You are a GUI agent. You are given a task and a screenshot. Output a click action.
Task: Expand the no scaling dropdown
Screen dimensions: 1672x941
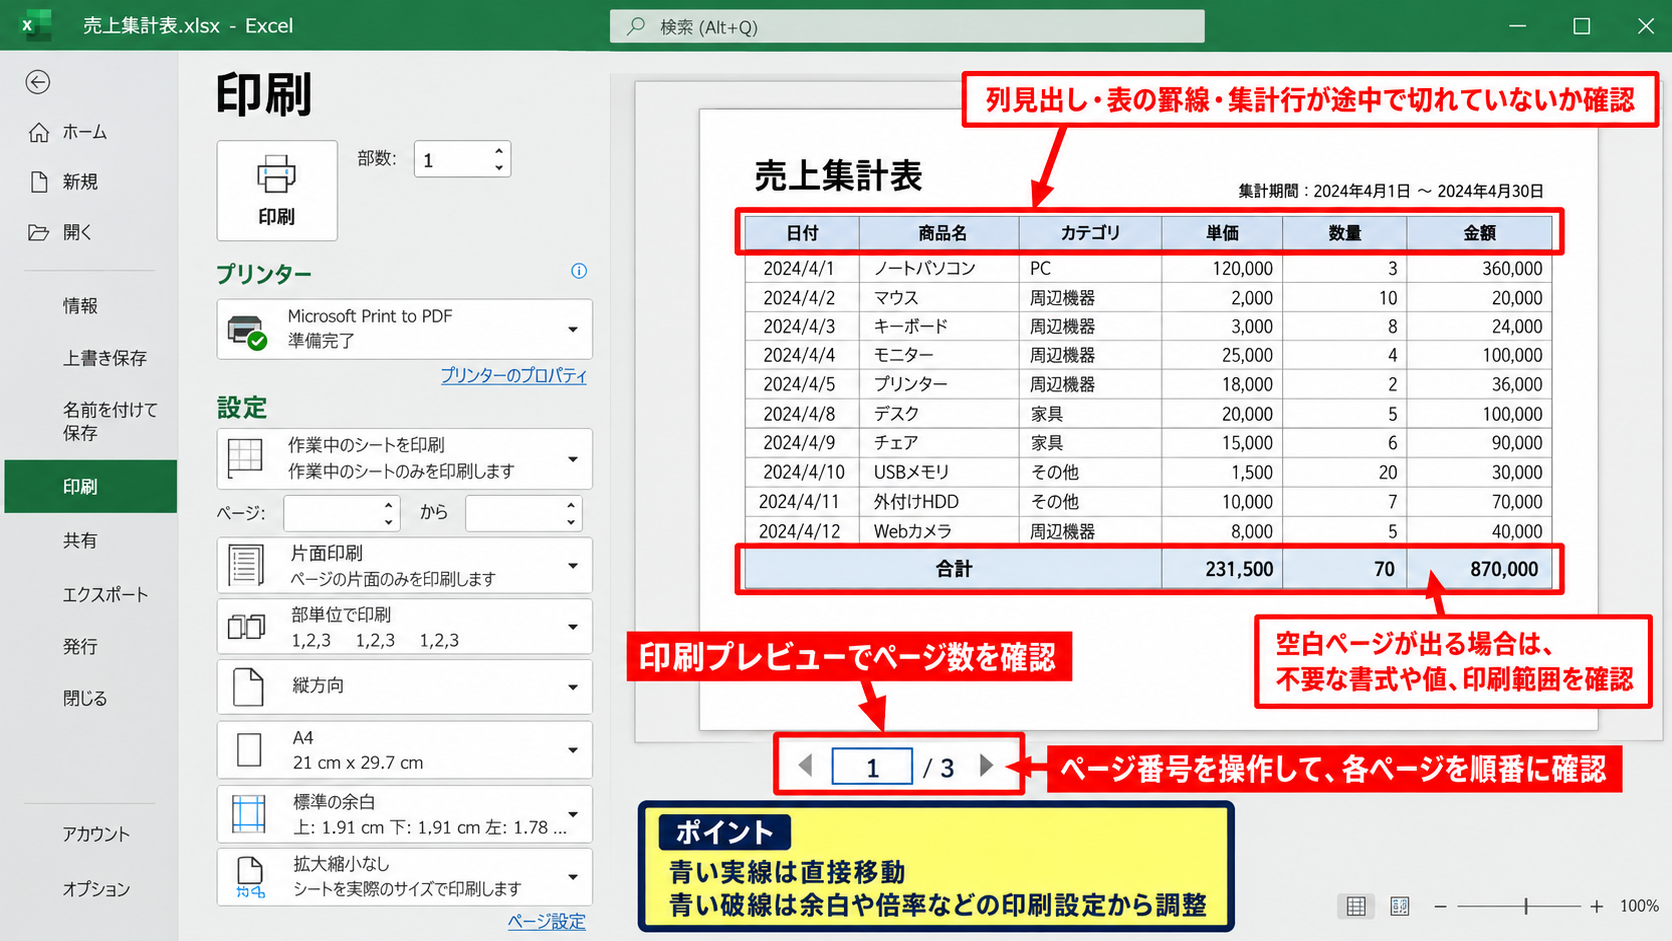point(404,877)
